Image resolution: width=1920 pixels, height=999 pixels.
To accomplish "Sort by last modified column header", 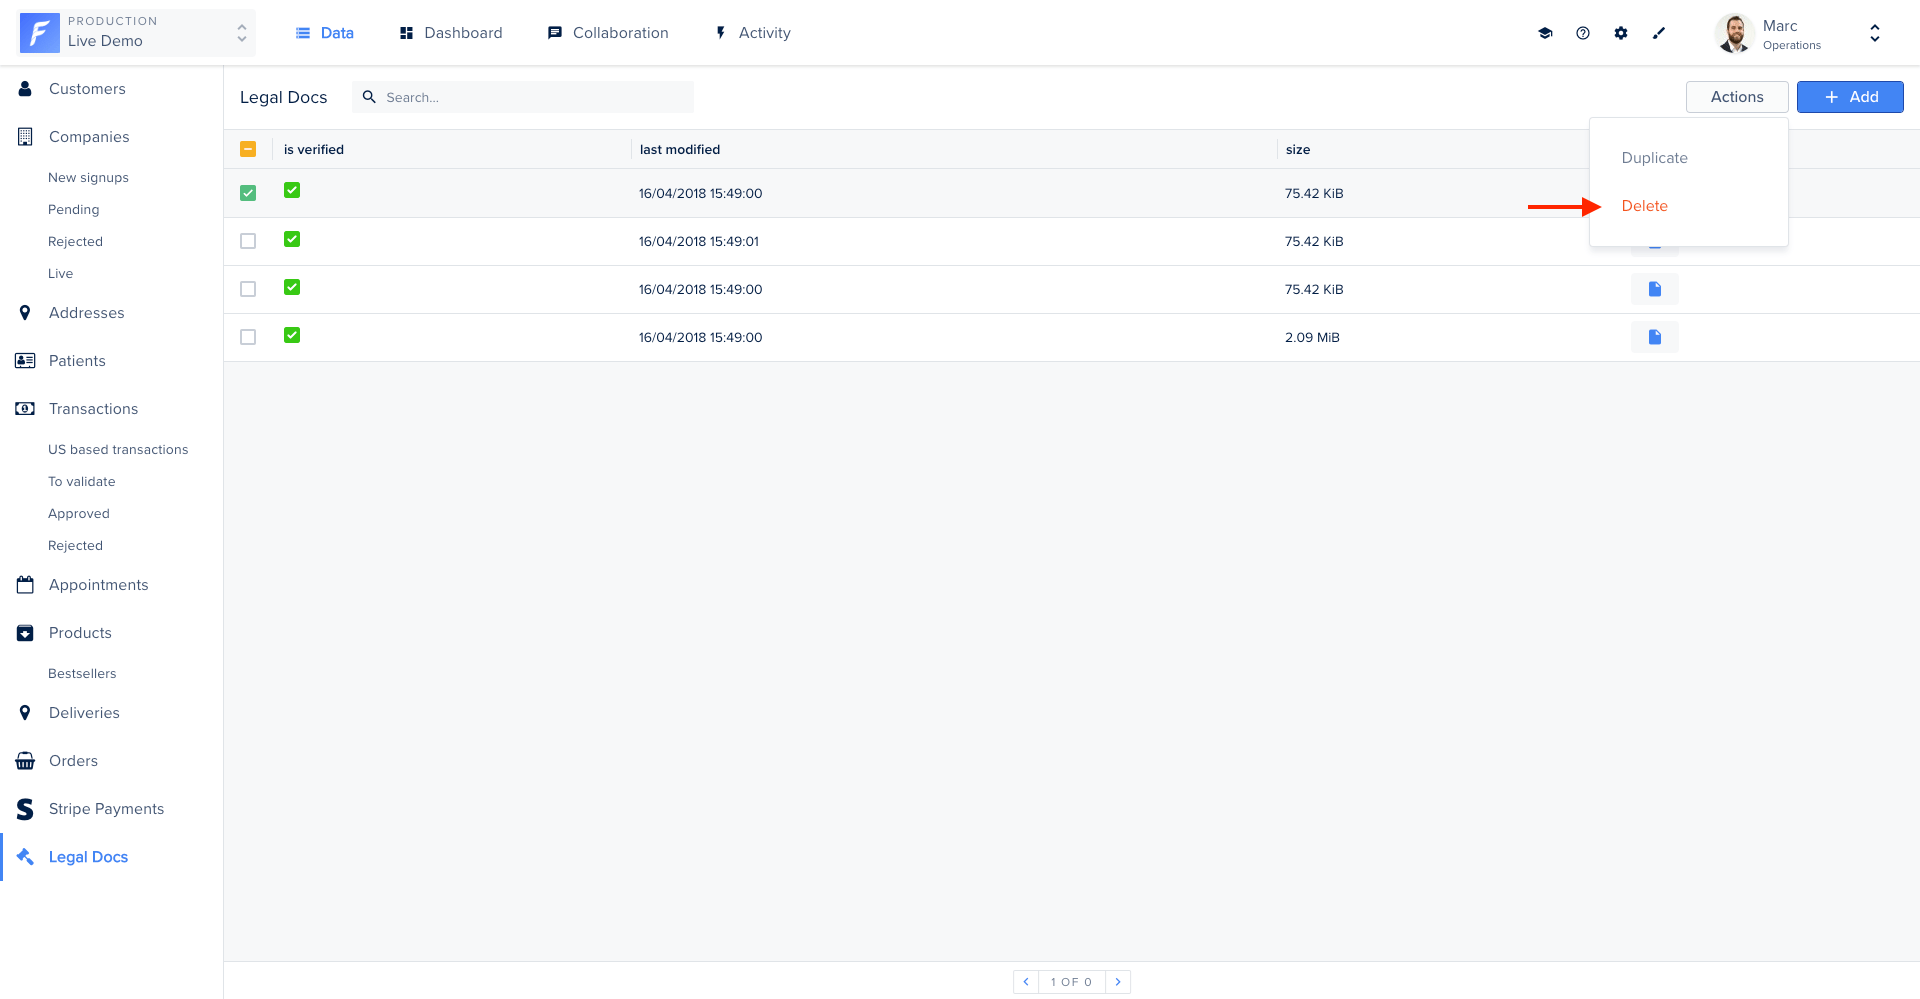I will 680,149.
